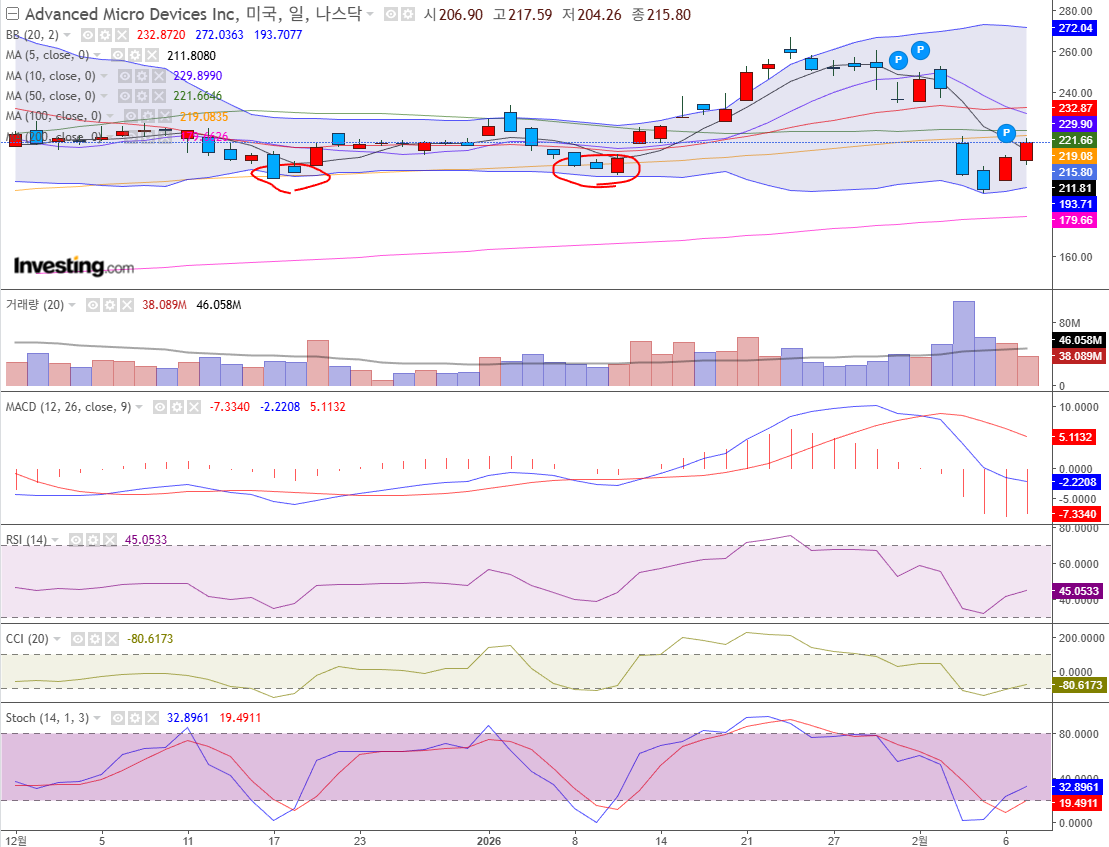
Task: Hide the MA (10, close, 0) line
Action: 124,76
